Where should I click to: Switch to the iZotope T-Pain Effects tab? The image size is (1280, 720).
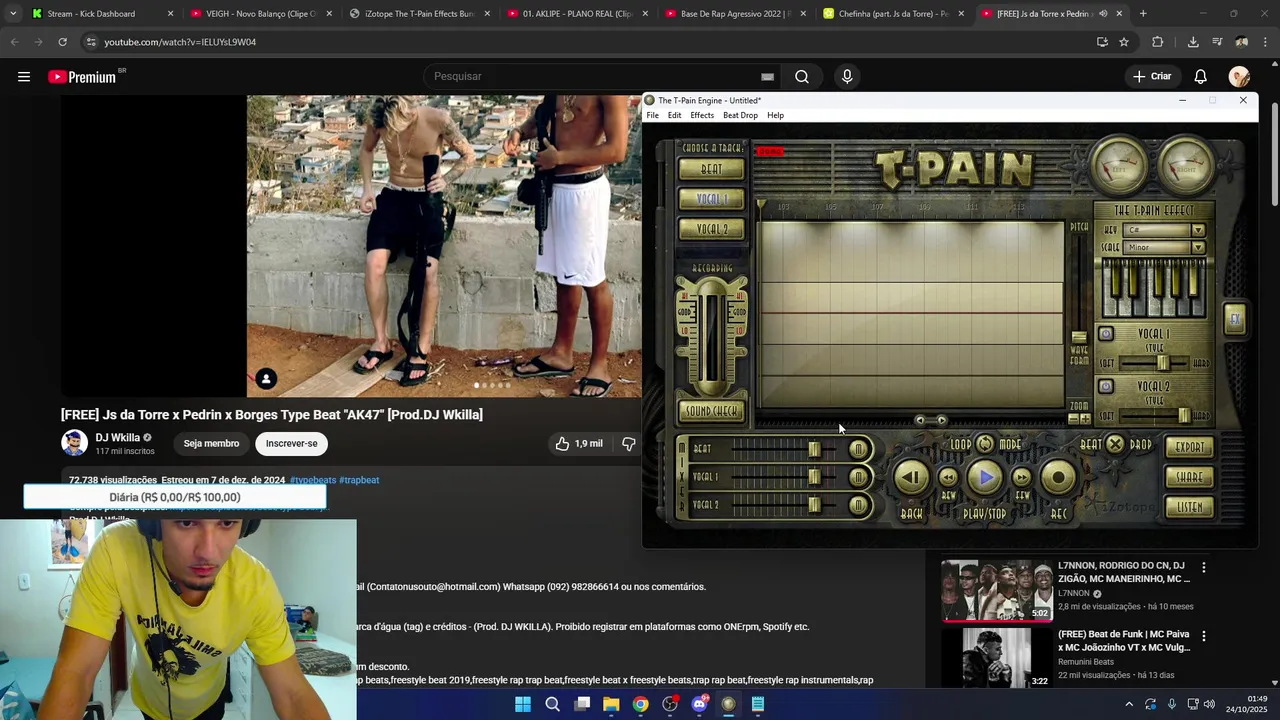pos(420,14)
